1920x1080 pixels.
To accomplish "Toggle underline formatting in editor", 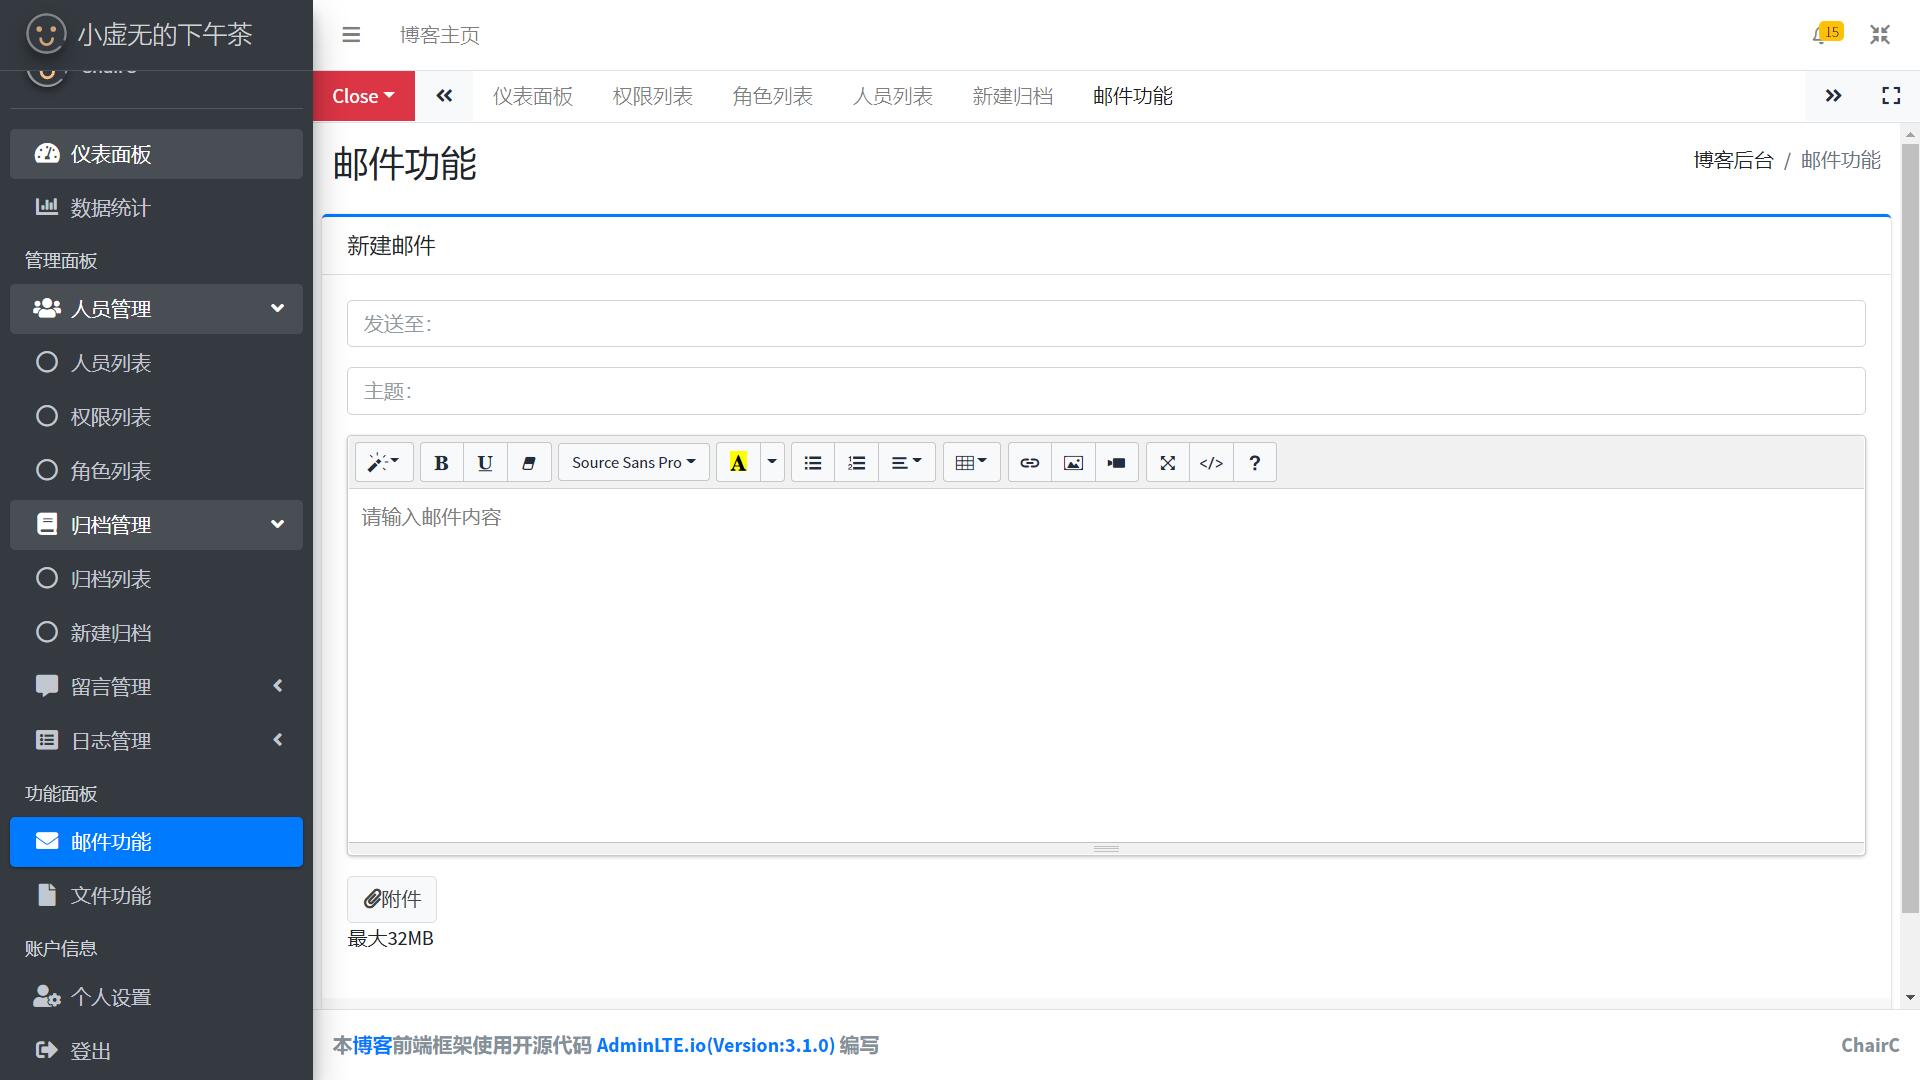I will pyautogui.click(x=485, y=463).
